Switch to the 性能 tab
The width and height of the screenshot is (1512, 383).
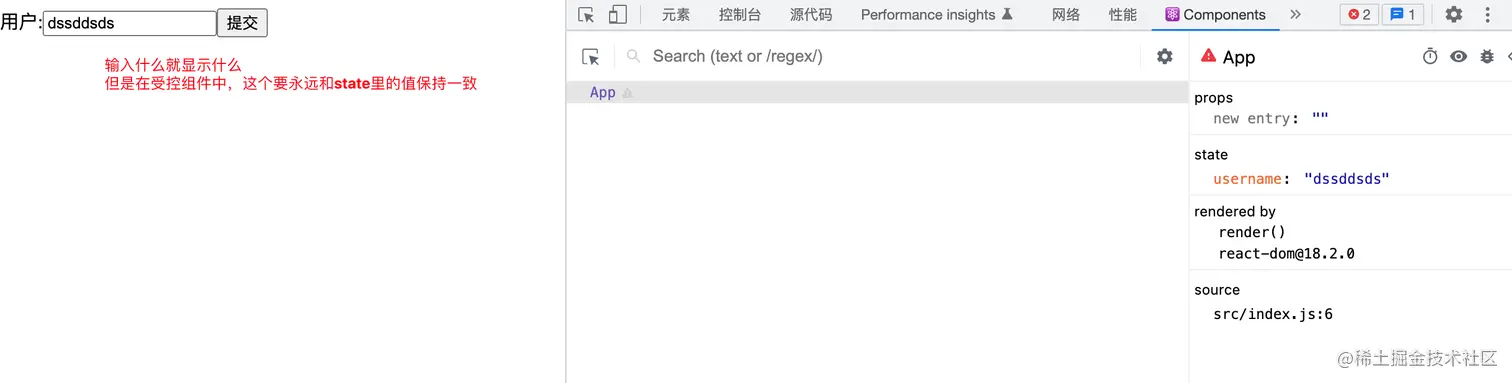tap(1123, 15)
